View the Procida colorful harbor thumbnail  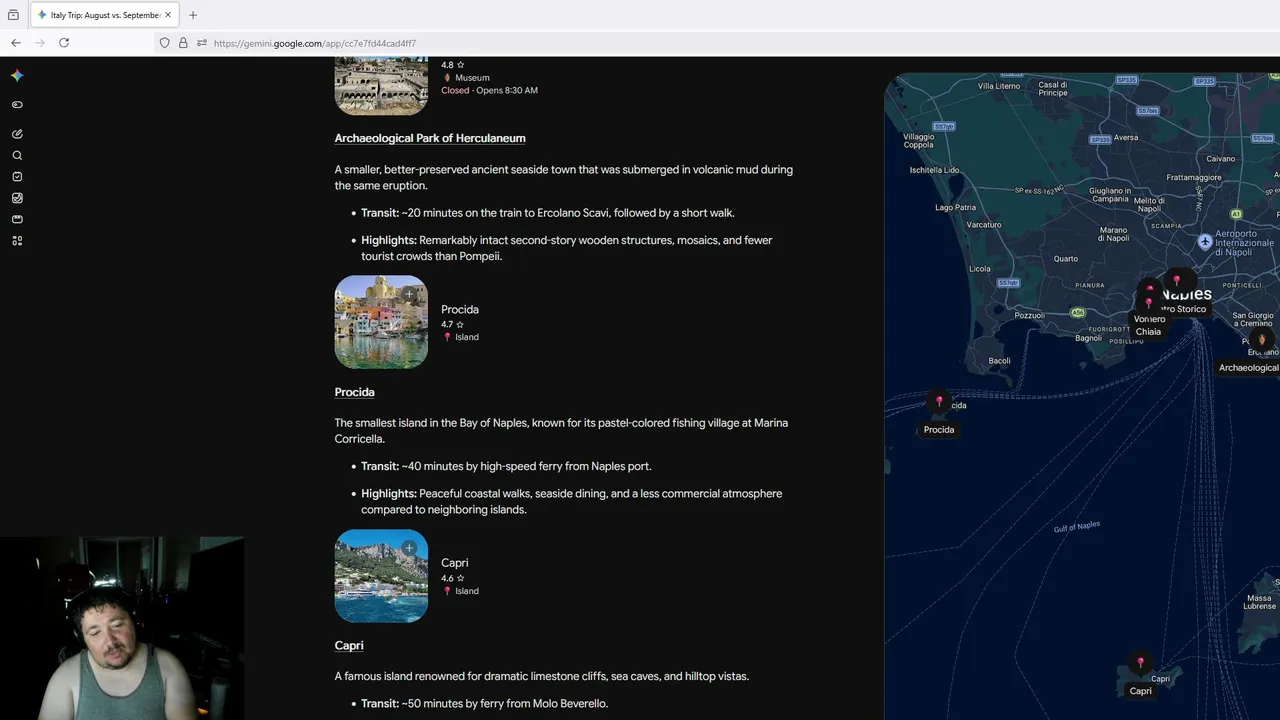click(381, 322)
